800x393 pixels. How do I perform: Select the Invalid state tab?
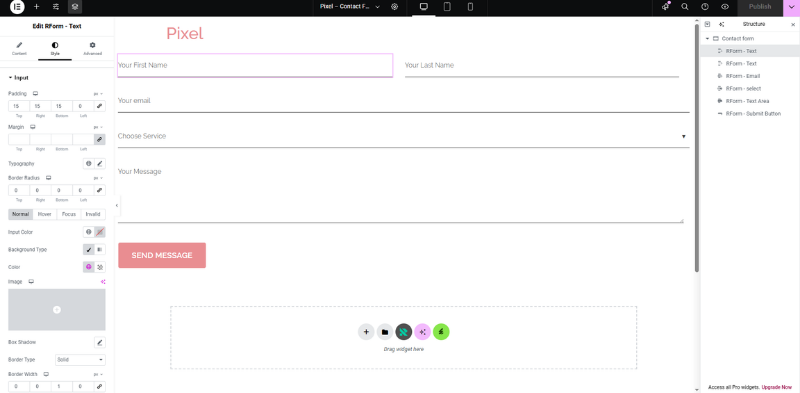point(93,214)
